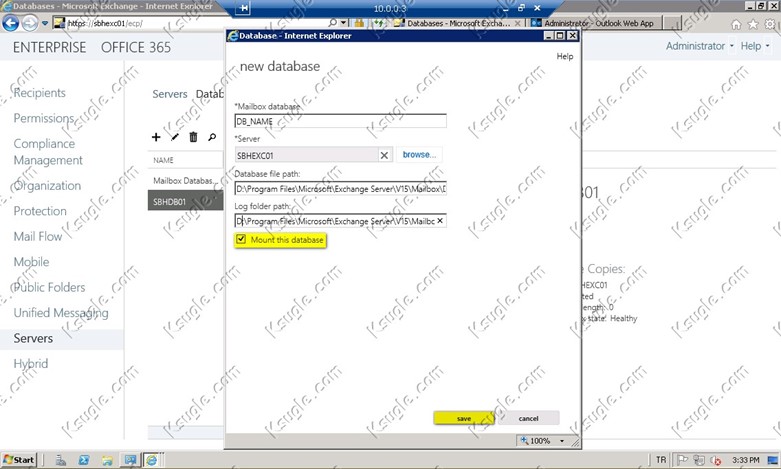
Task: Select Permissions in the left navigation
Action: pyautogui.click(x=44, y=118)
